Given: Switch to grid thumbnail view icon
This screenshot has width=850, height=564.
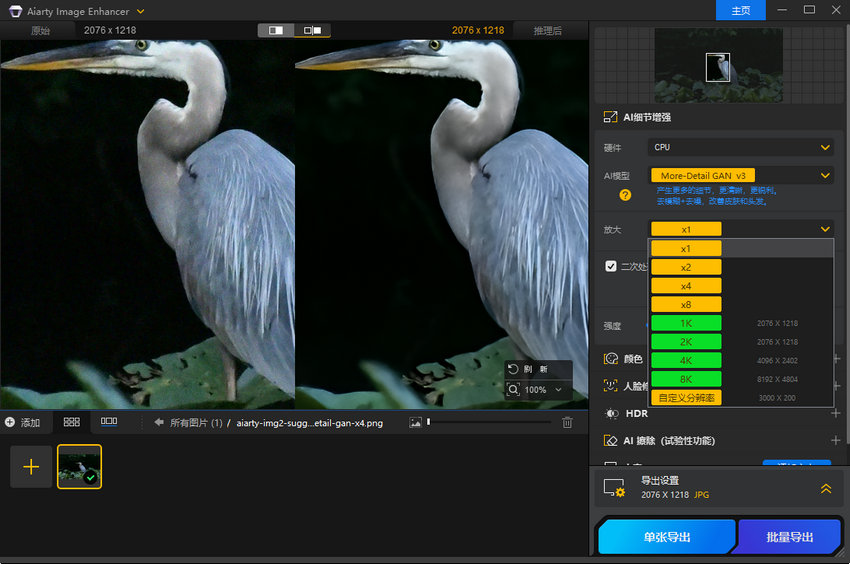Looking at the screenshot, I should (x=71, y=422).
